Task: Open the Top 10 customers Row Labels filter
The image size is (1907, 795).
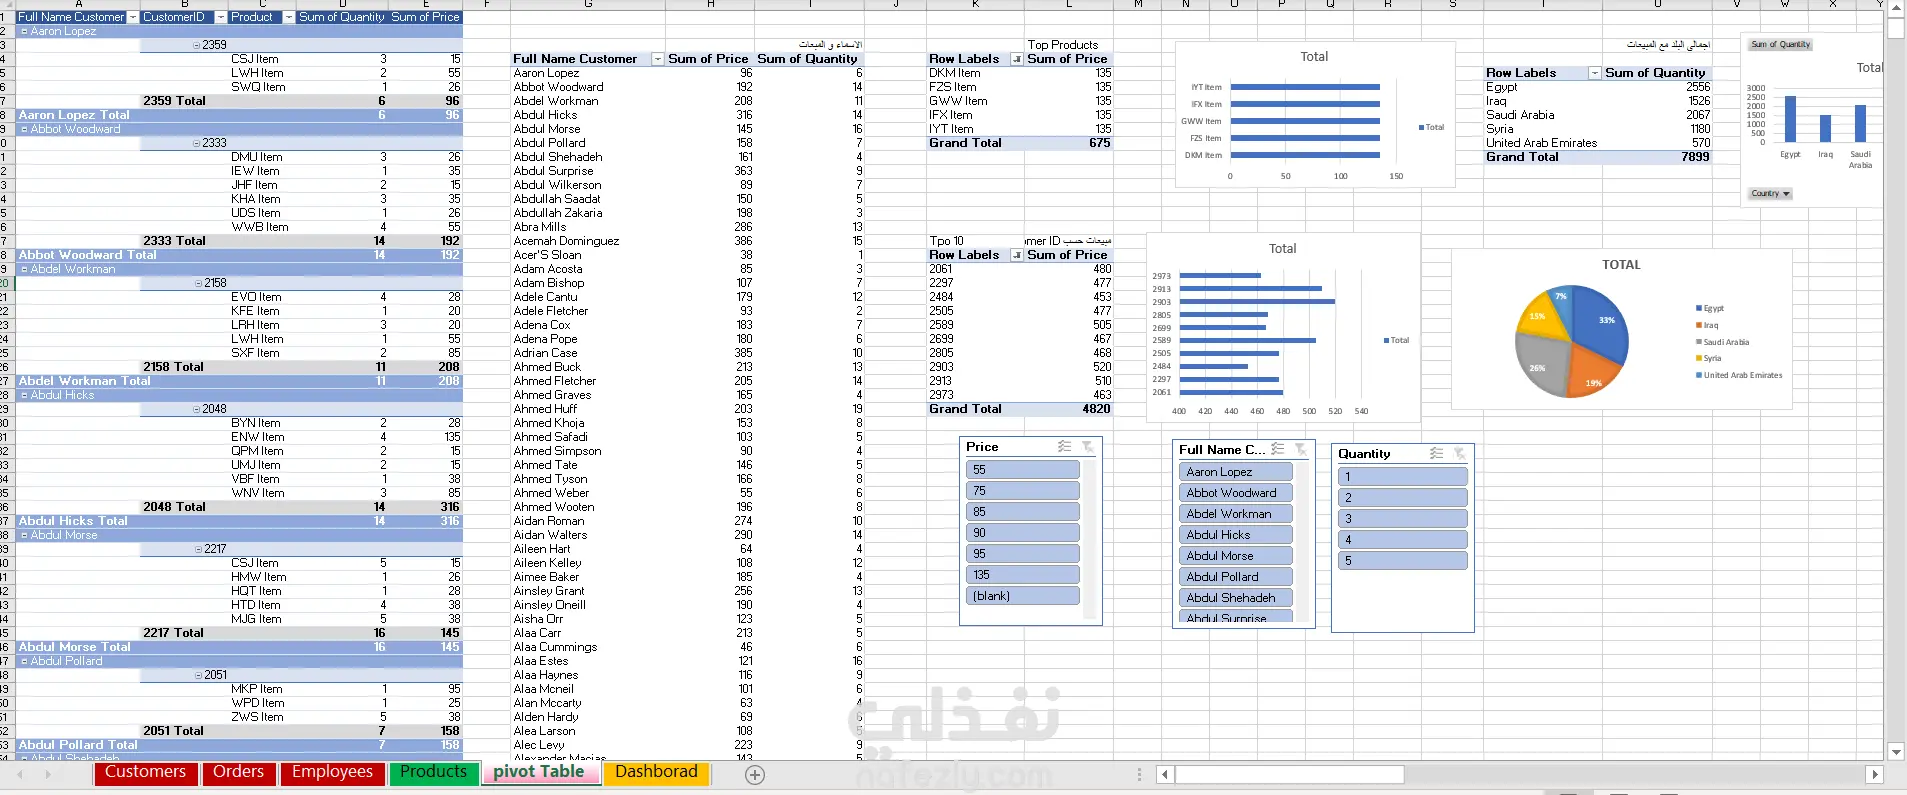Action: (1017, 255)
